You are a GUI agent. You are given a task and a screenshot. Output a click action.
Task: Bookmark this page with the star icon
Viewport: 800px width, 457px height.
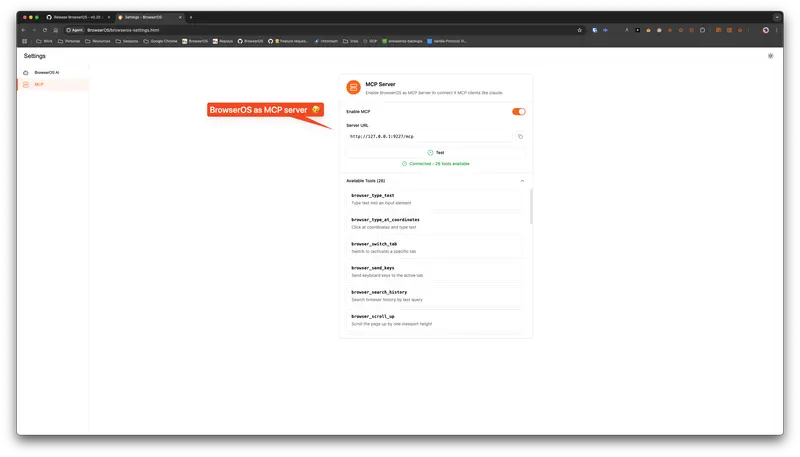pos(580,30)
